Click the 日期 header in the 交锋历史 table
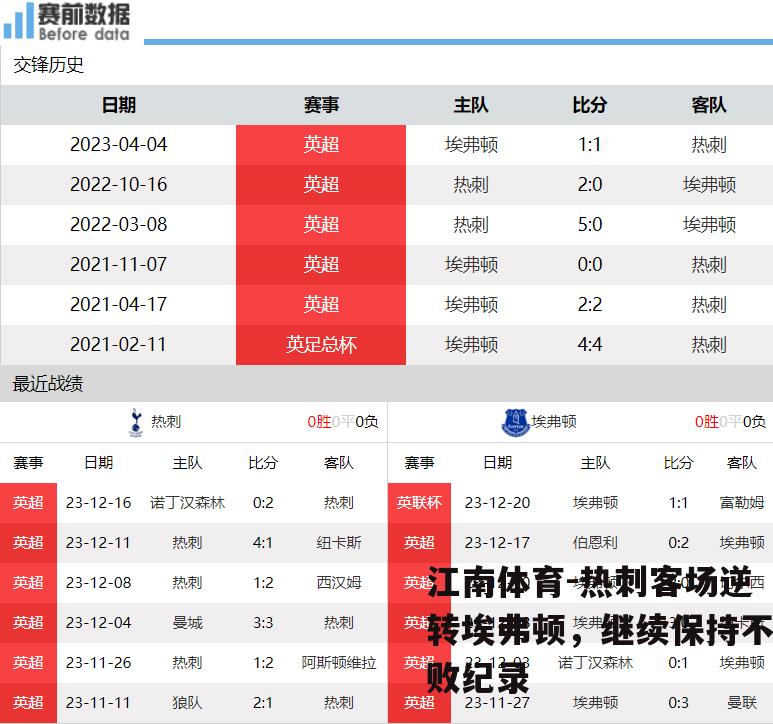Screen dimensions: 773x724 pyautogui.click(x=118, y=105)
